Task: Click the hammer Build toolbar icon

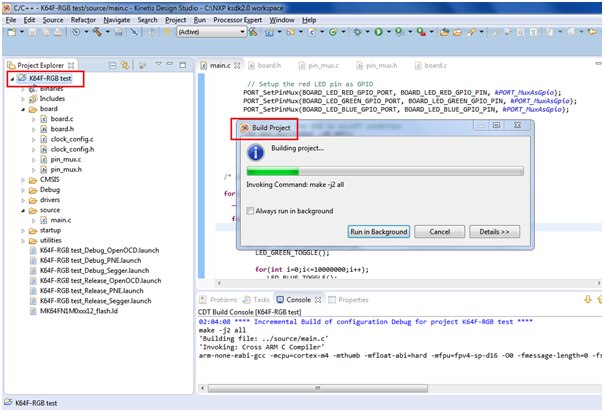Action: [97, 32]
